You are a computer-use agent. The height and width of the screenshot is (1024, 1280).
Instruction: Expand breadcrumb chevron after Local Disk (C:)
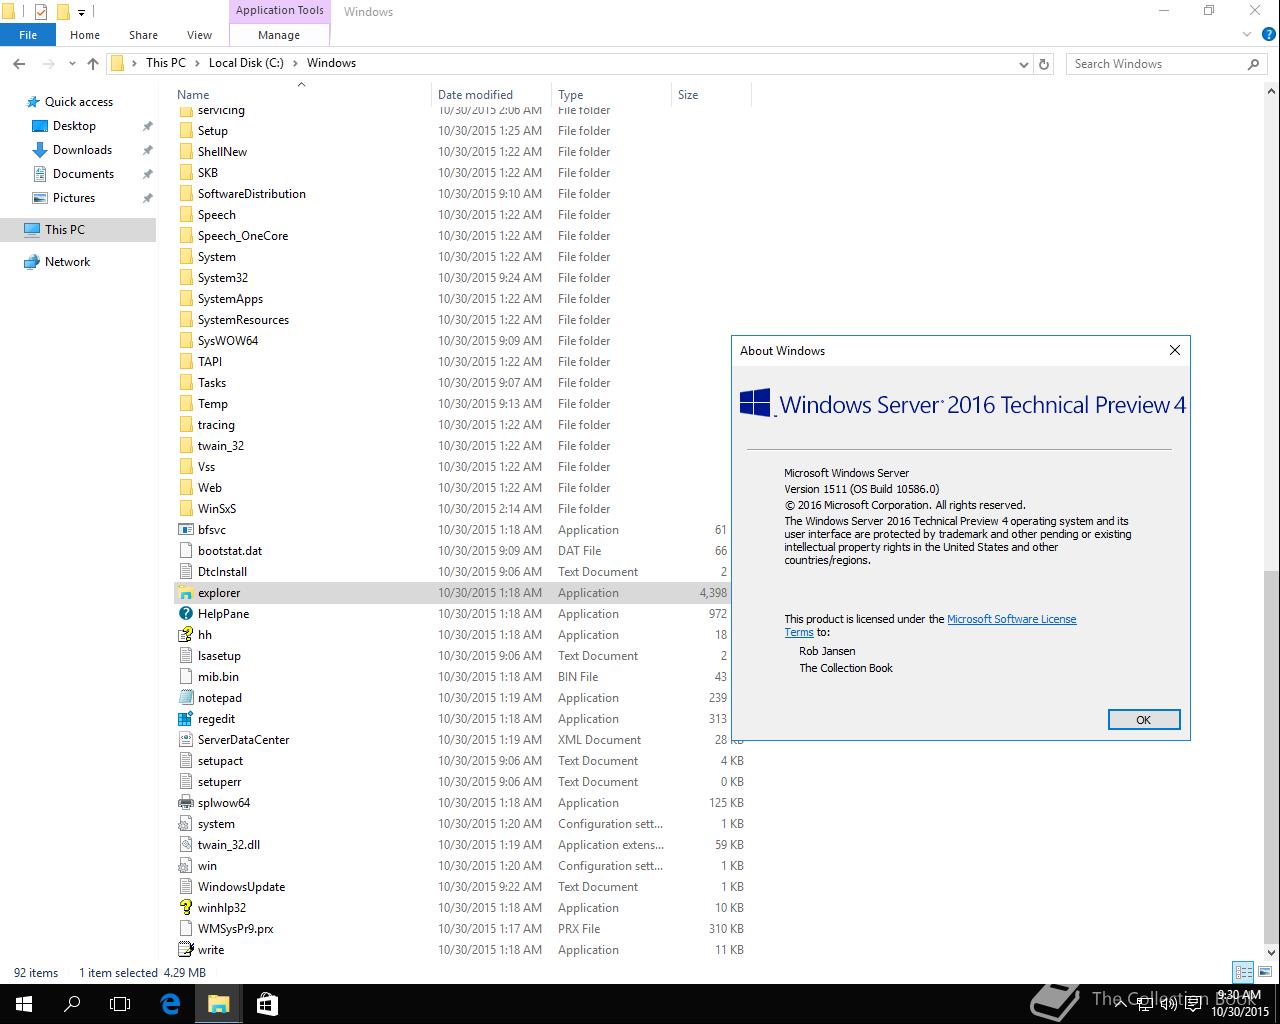pyautogui.click(x=295, y=63)
